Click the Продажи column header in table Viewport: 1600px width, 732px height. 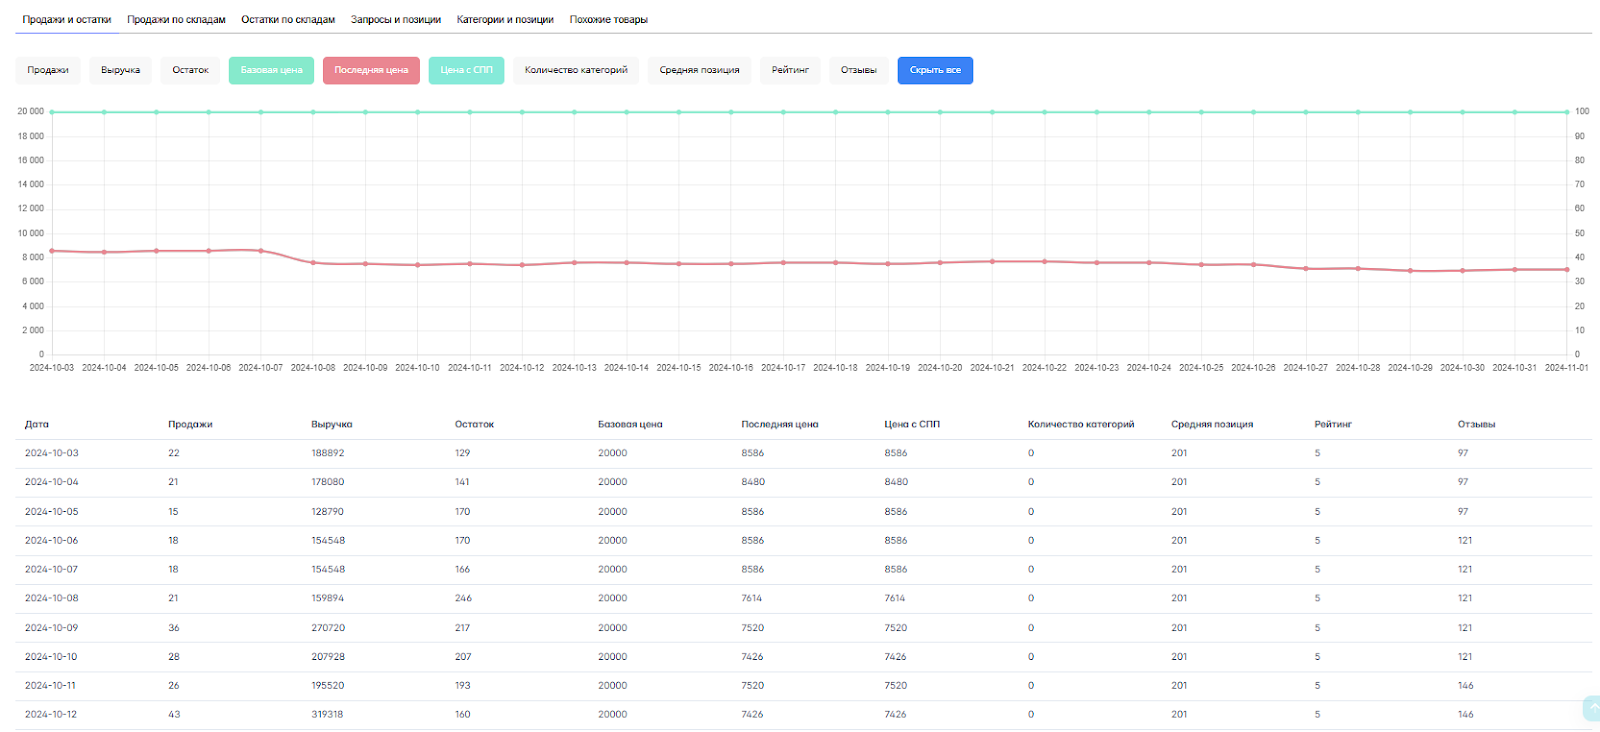pyautogui.click(x=190, y=424)
